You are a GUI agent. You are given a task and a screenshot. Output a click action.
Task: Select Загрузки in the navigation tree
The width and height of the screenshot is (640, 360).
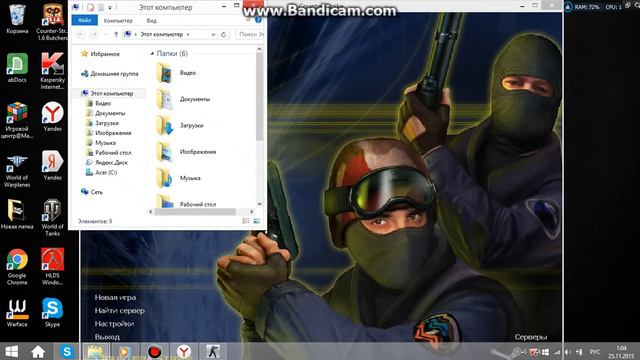pos(102,123)
